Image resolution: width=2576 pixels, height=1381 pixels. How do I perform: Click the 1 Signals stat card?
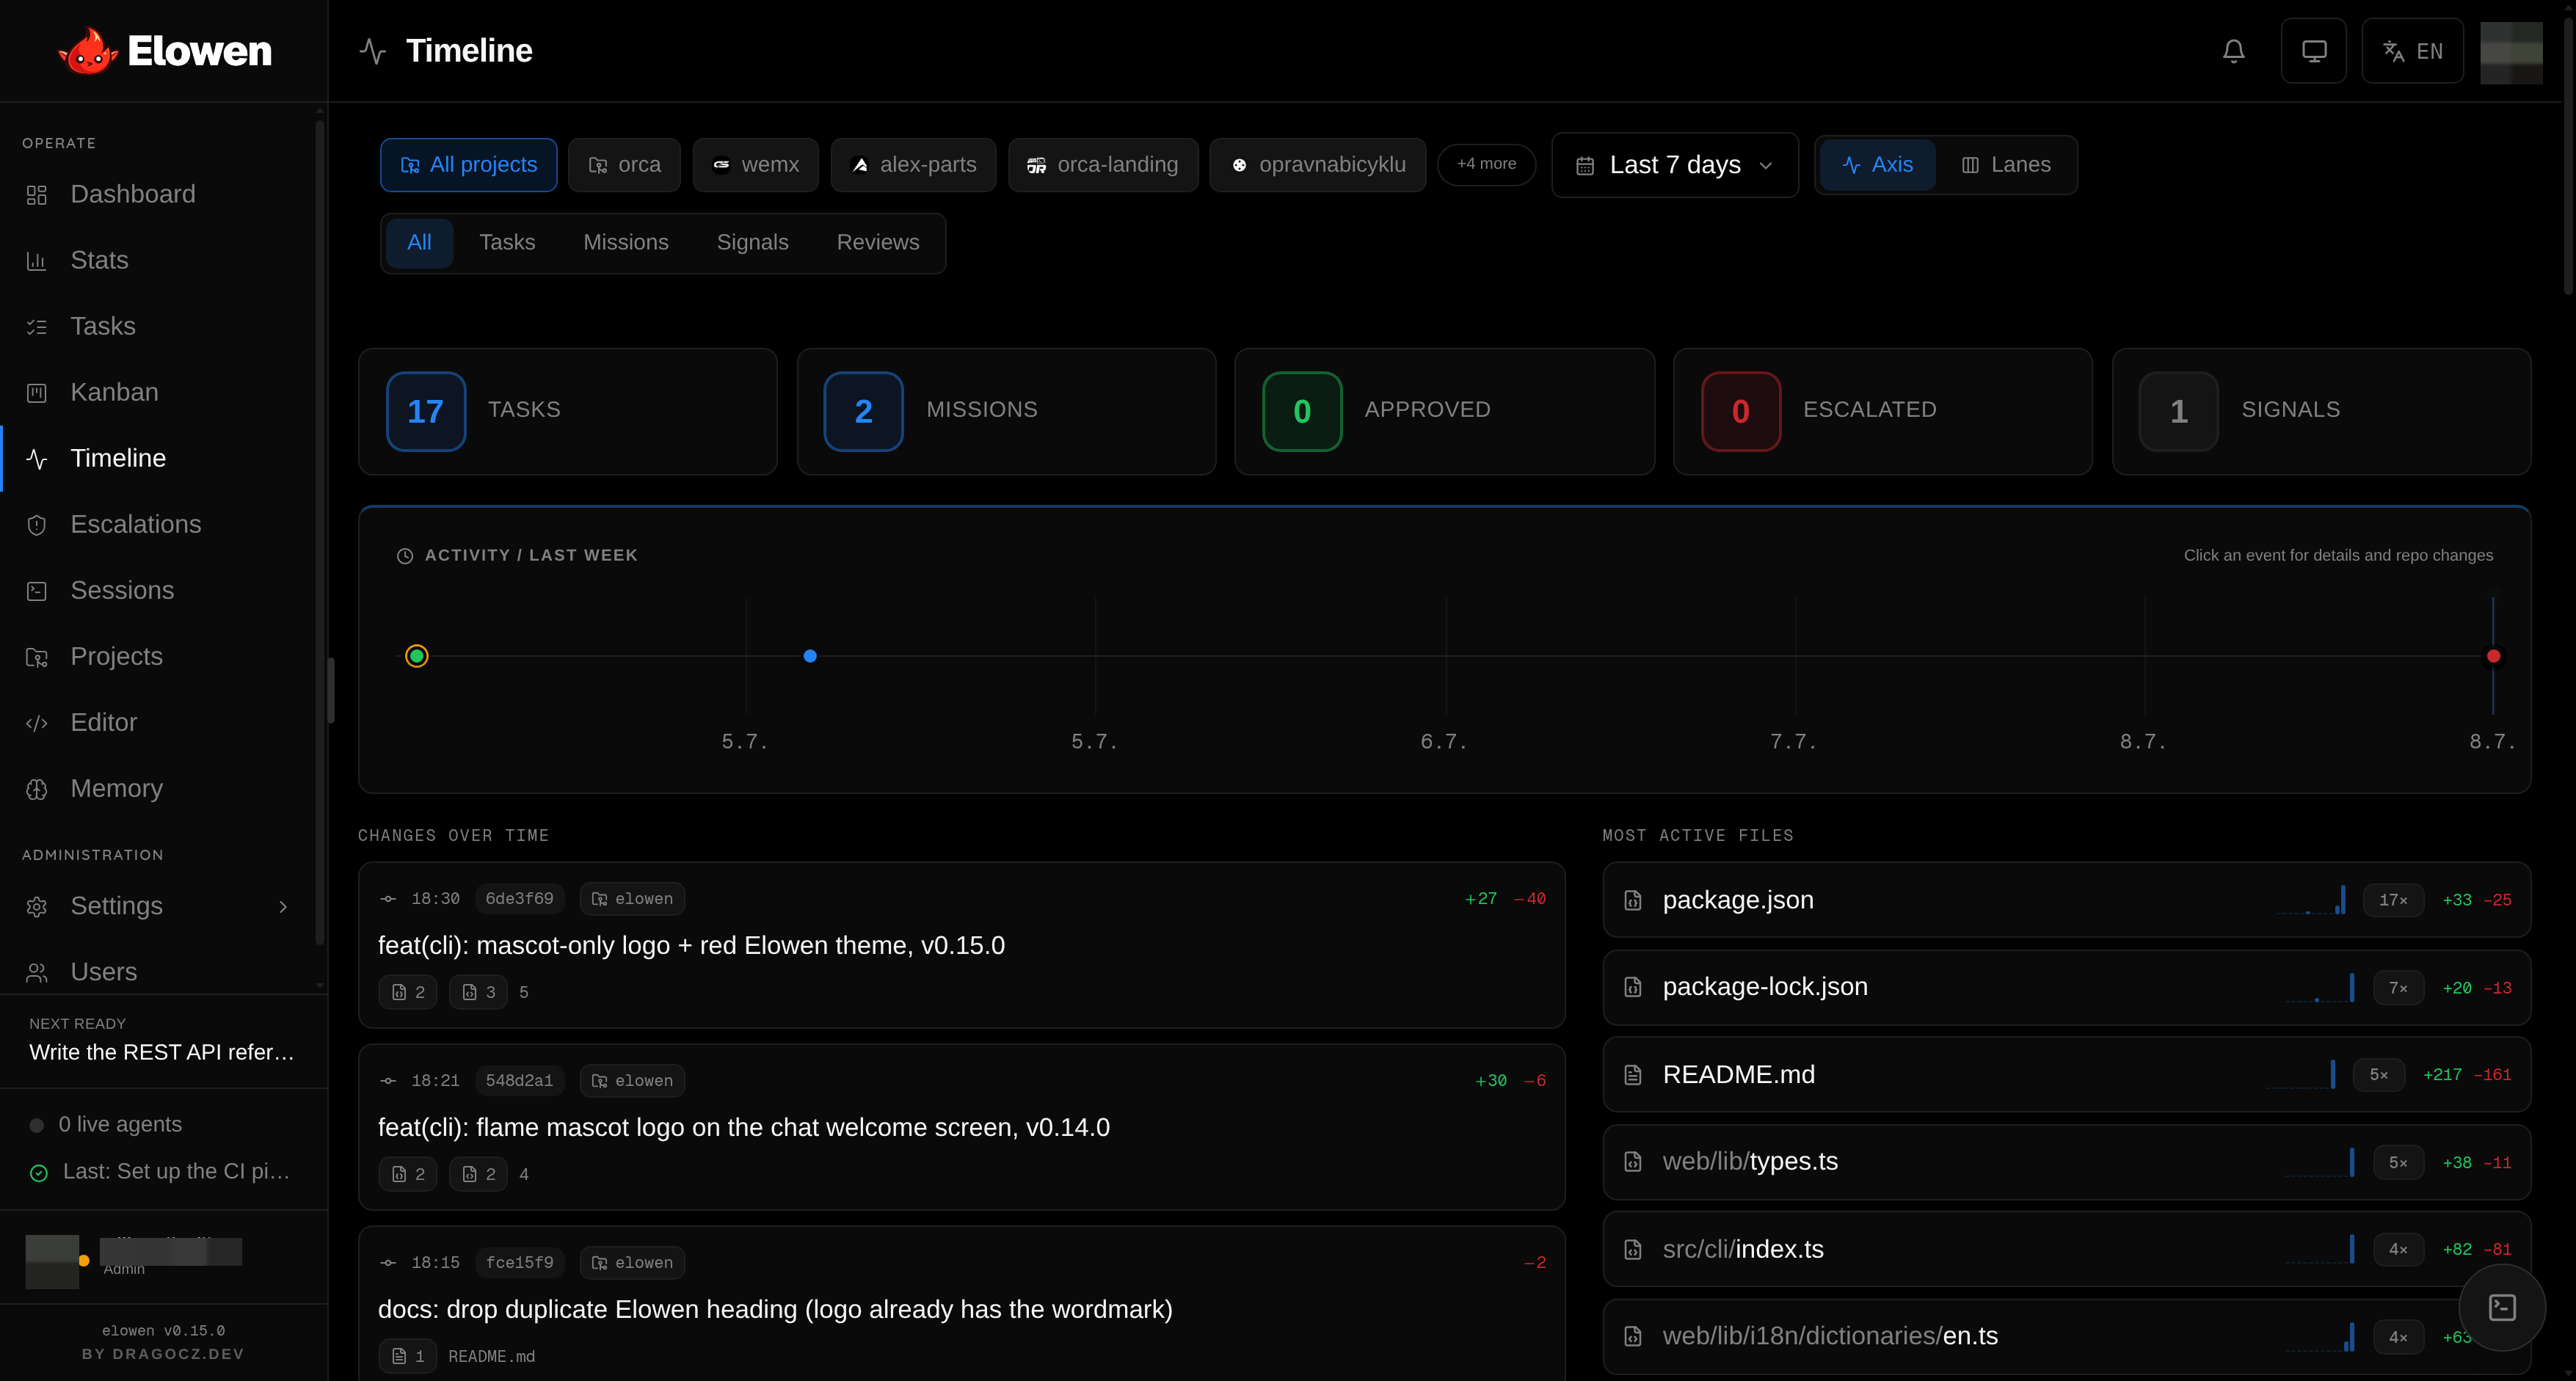pyautogui.click(x=2321, y=411)
